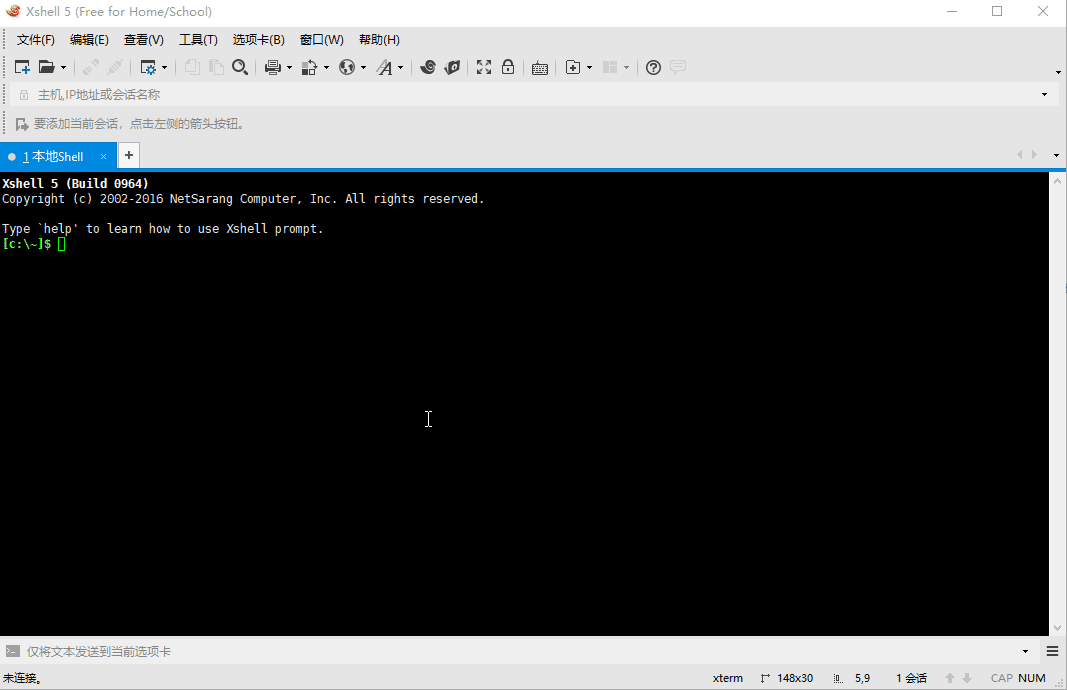Expand the toolbar overflow arrow

(1058, 72)
